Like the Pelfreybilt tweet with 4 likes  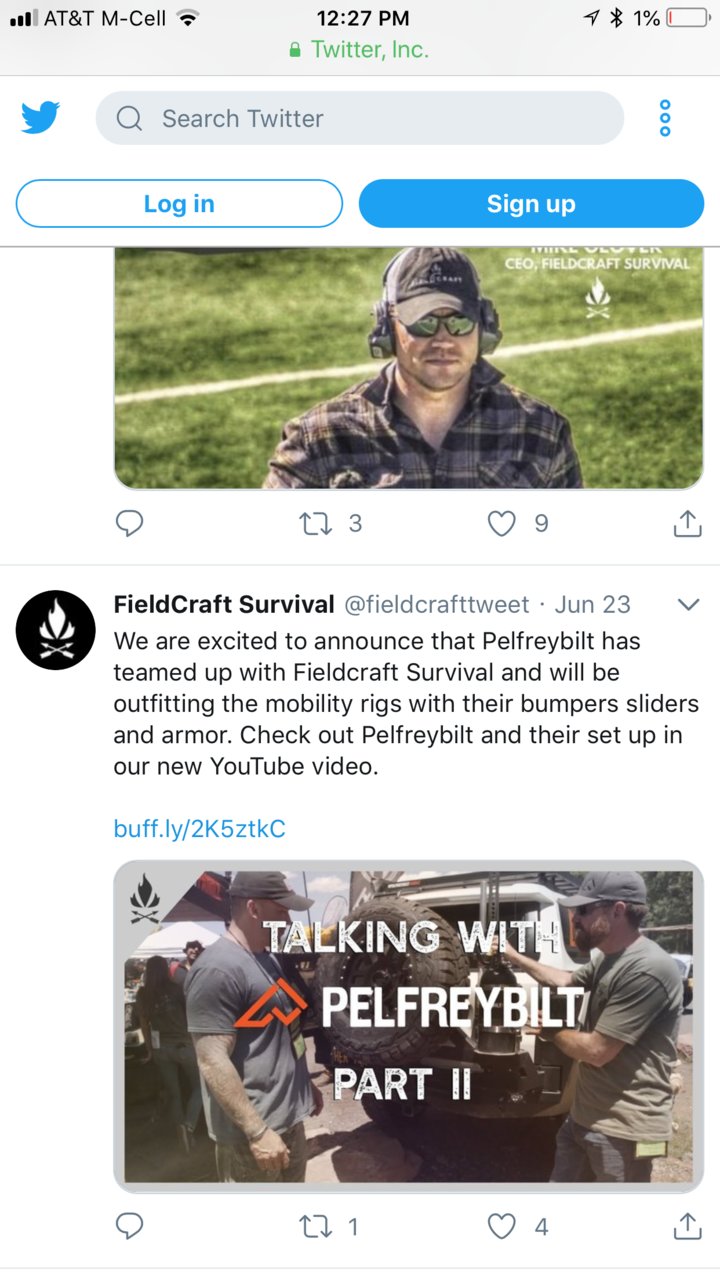point(501,1226)
